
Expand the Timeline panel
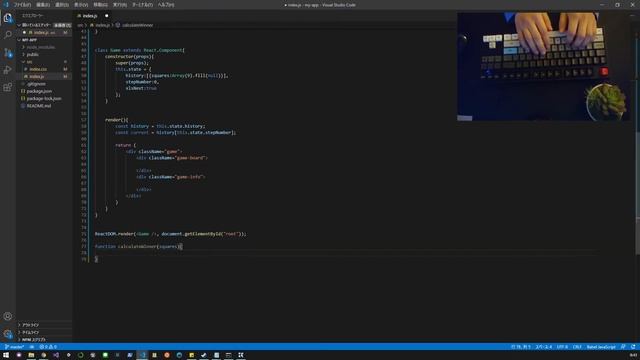coord(43,332)
